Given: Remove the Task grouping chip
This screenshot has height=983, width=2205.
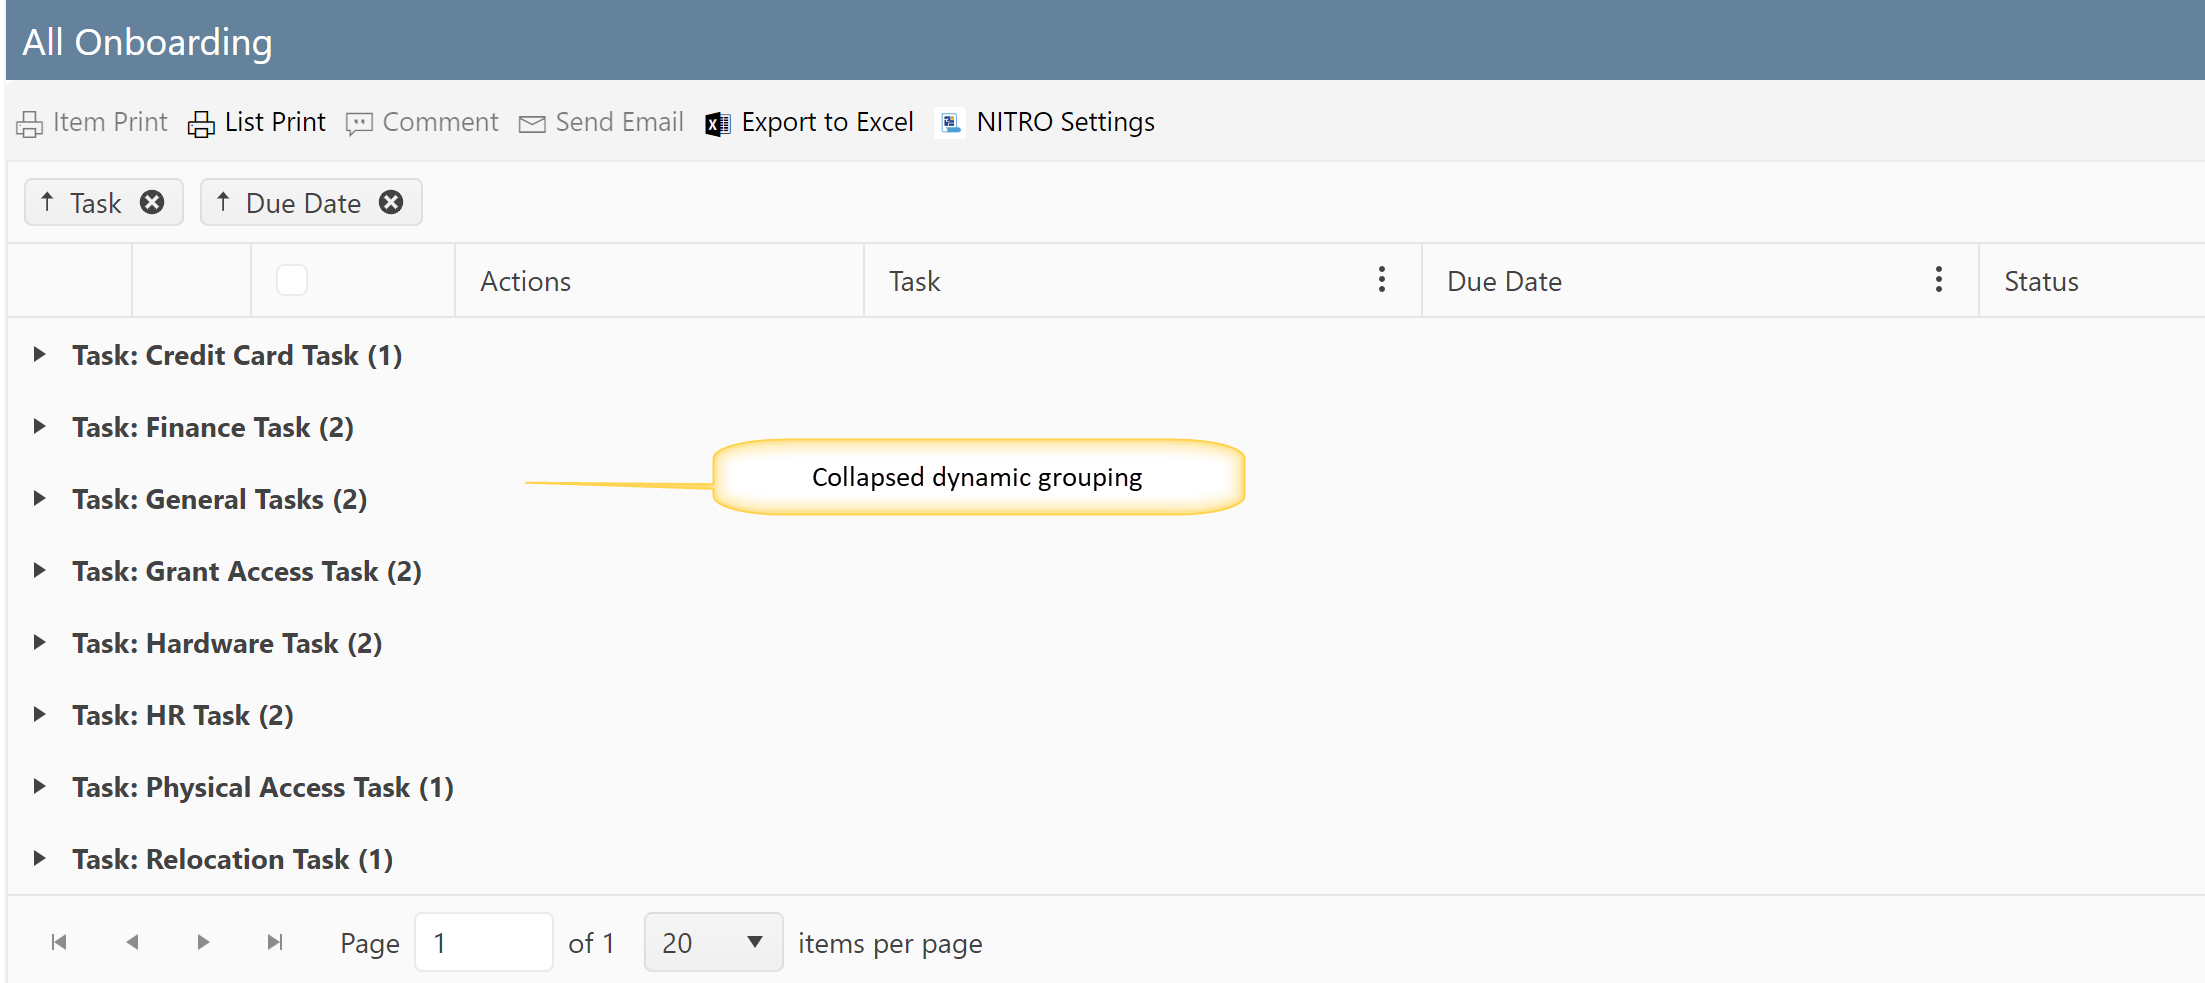Looking at the screenshot, I should 152,202.
